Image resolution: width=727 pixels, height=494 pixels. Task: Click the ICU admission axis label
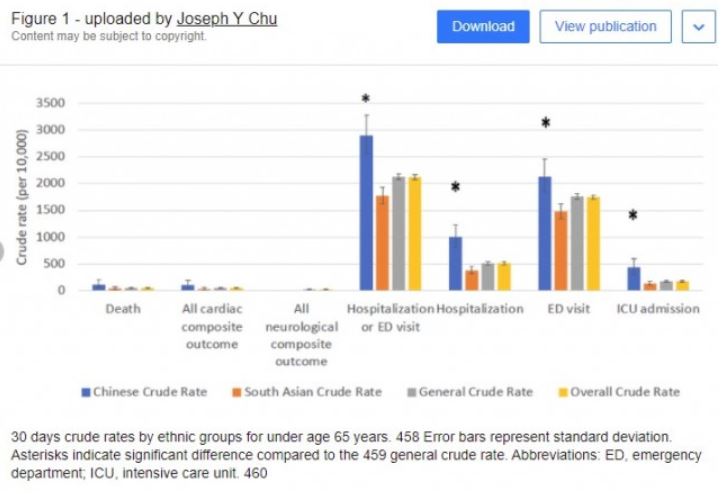657,309
